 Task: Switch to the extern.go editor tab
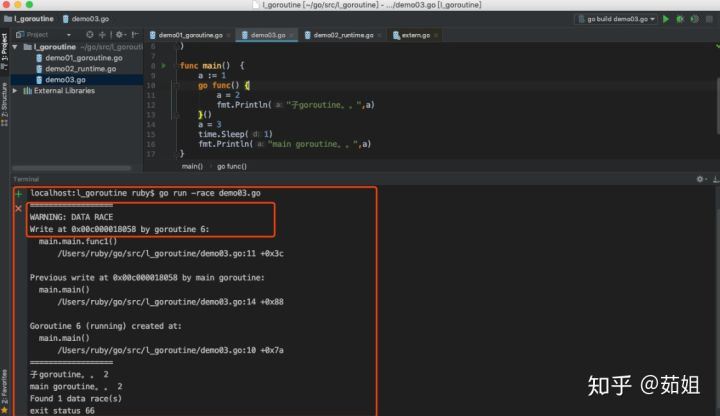click(411, 35)
